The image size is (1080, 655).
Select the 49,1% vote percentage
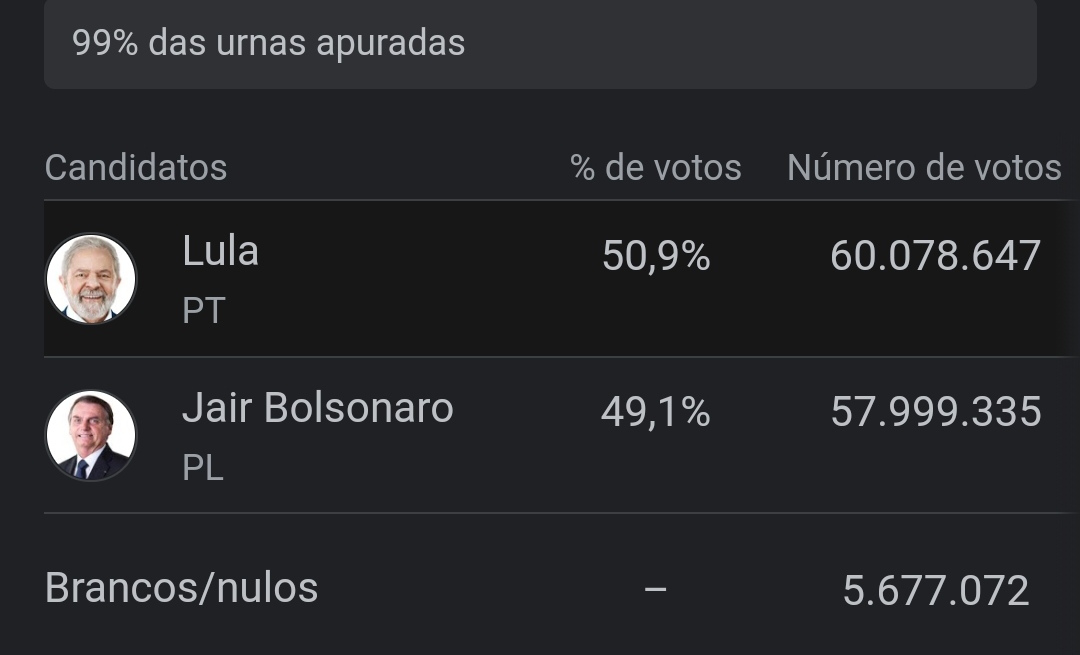point(655,413)
